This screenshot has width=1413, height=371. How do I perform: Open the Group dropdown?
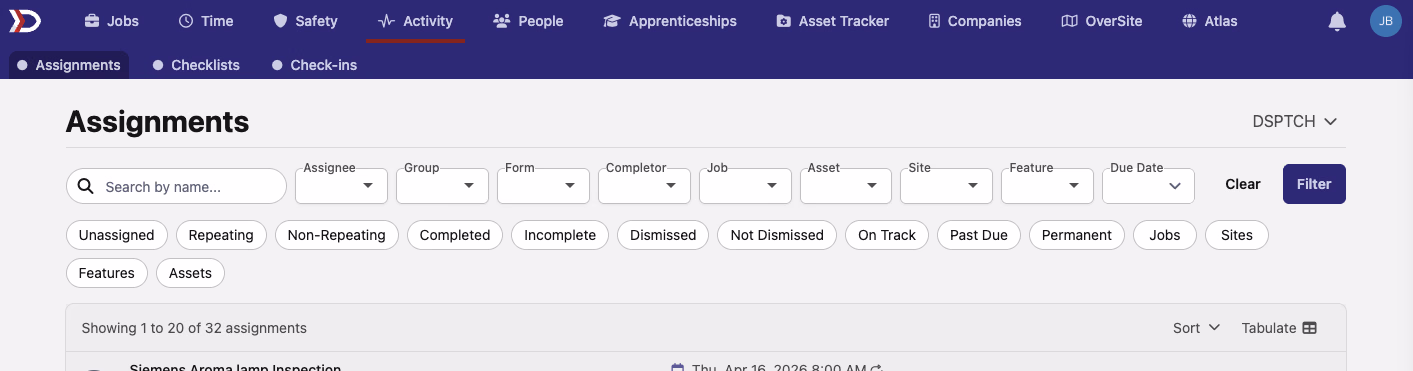(x=442, y=186)
